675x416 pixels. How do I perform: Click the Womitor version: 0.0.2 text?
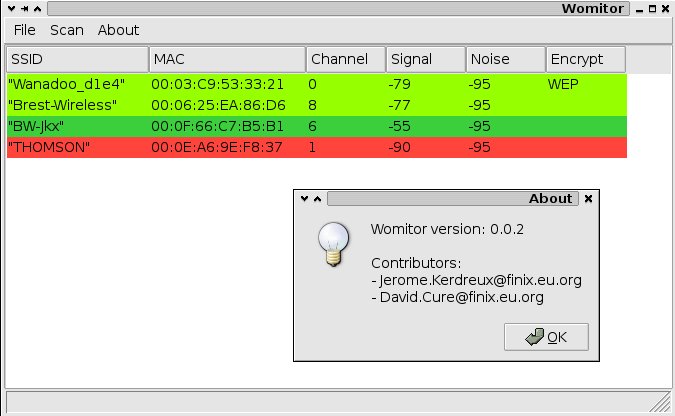click(x=447, y=230)
